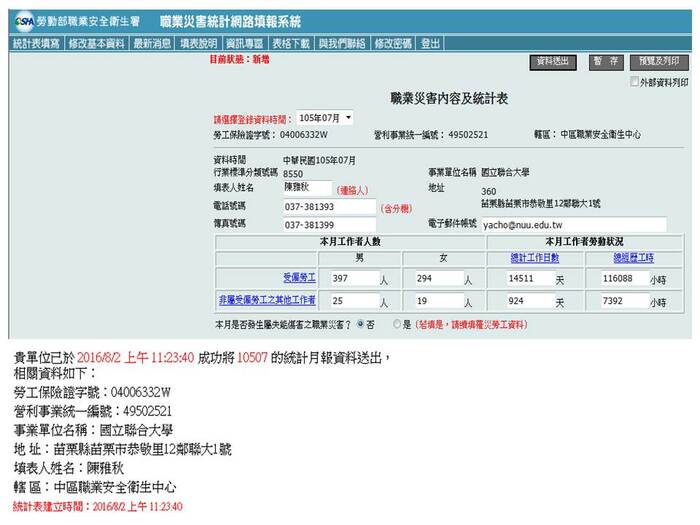Click the 非屬受僱勞工之其他工作者 link
The width and height of the screenshot is (700, 525).
pyautogui.click(x=267, y=300)
